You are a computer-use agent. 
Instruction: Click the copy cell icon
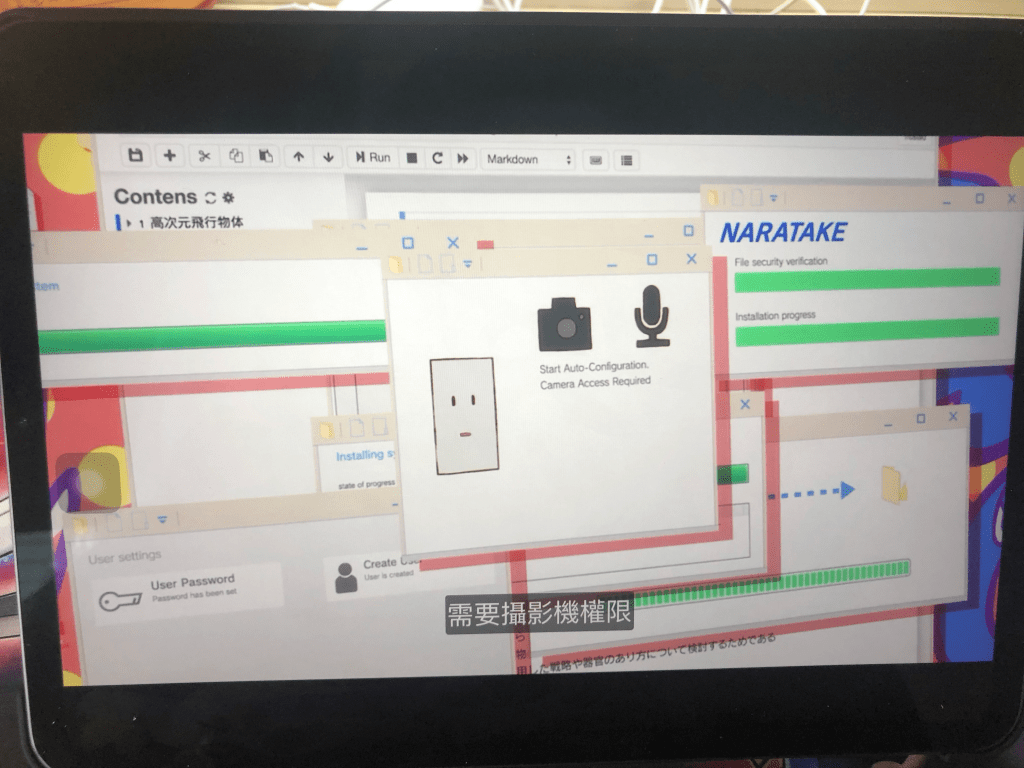(x=236, y=156)
